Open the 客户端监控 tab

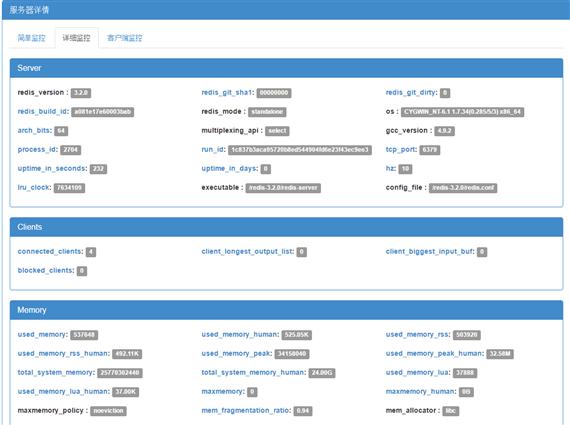click(x=124, y=38)
